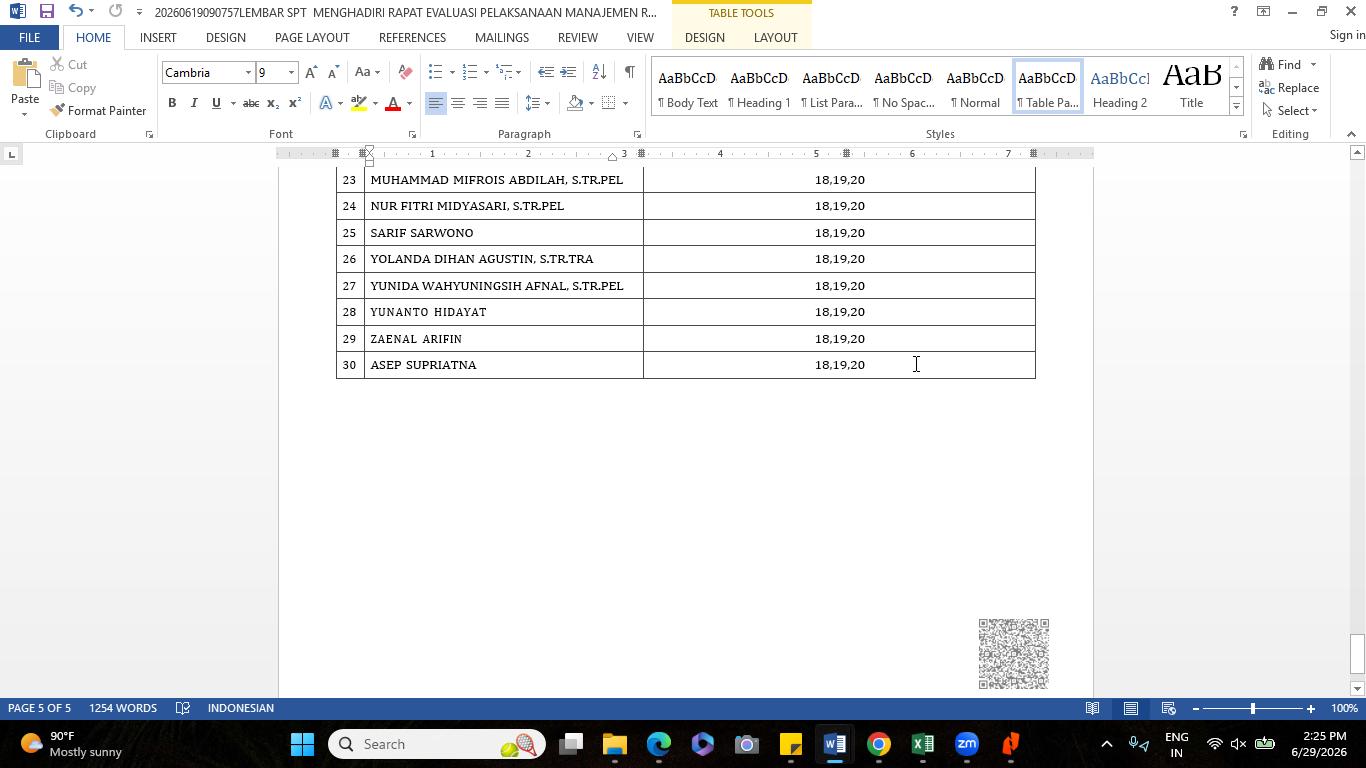This screenshot has width=1366, height=768.
Task: Save the document with the floppy icon
Action: coord(46,11)
